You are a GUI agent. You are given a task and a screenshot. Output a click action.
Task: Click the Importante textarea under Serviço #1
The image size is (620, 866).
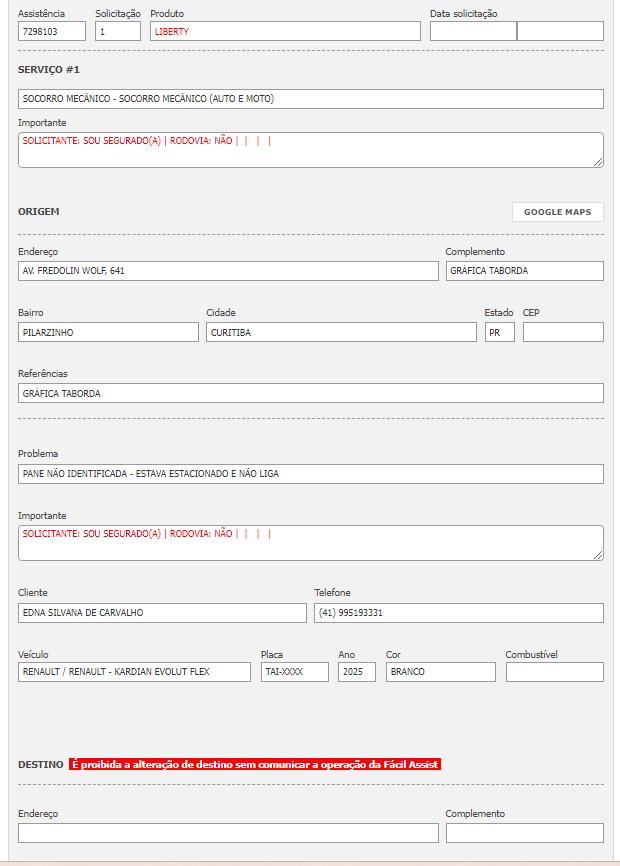tap(310, 150)
